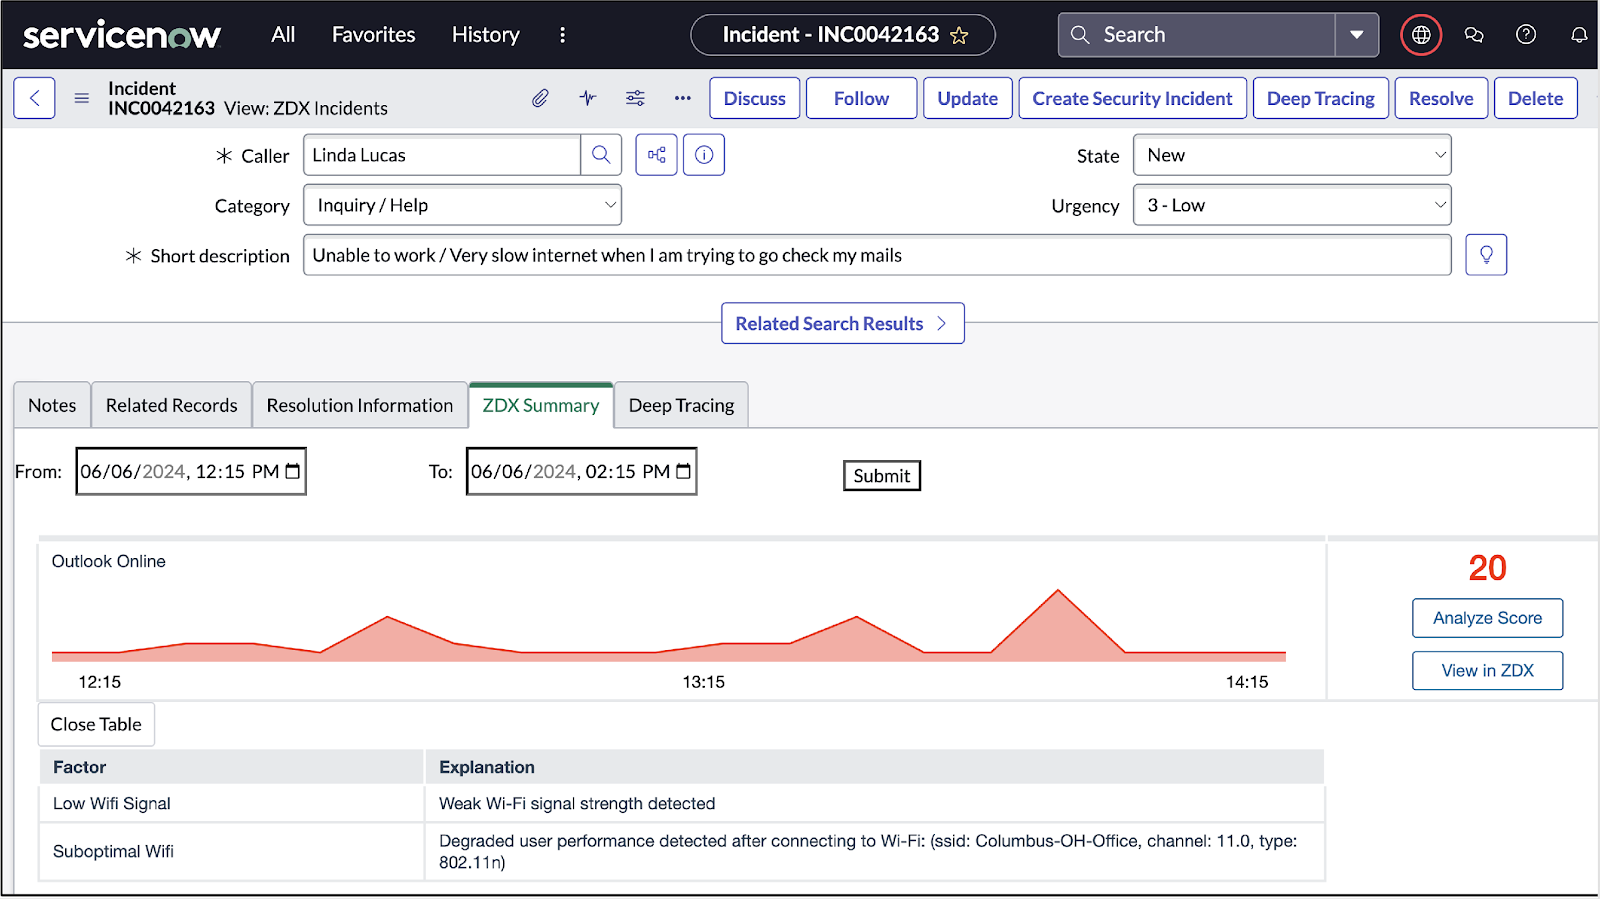This screenshot has height=899, width=1600.
Task: Click the To date-time field
Action: coord(581,471)
